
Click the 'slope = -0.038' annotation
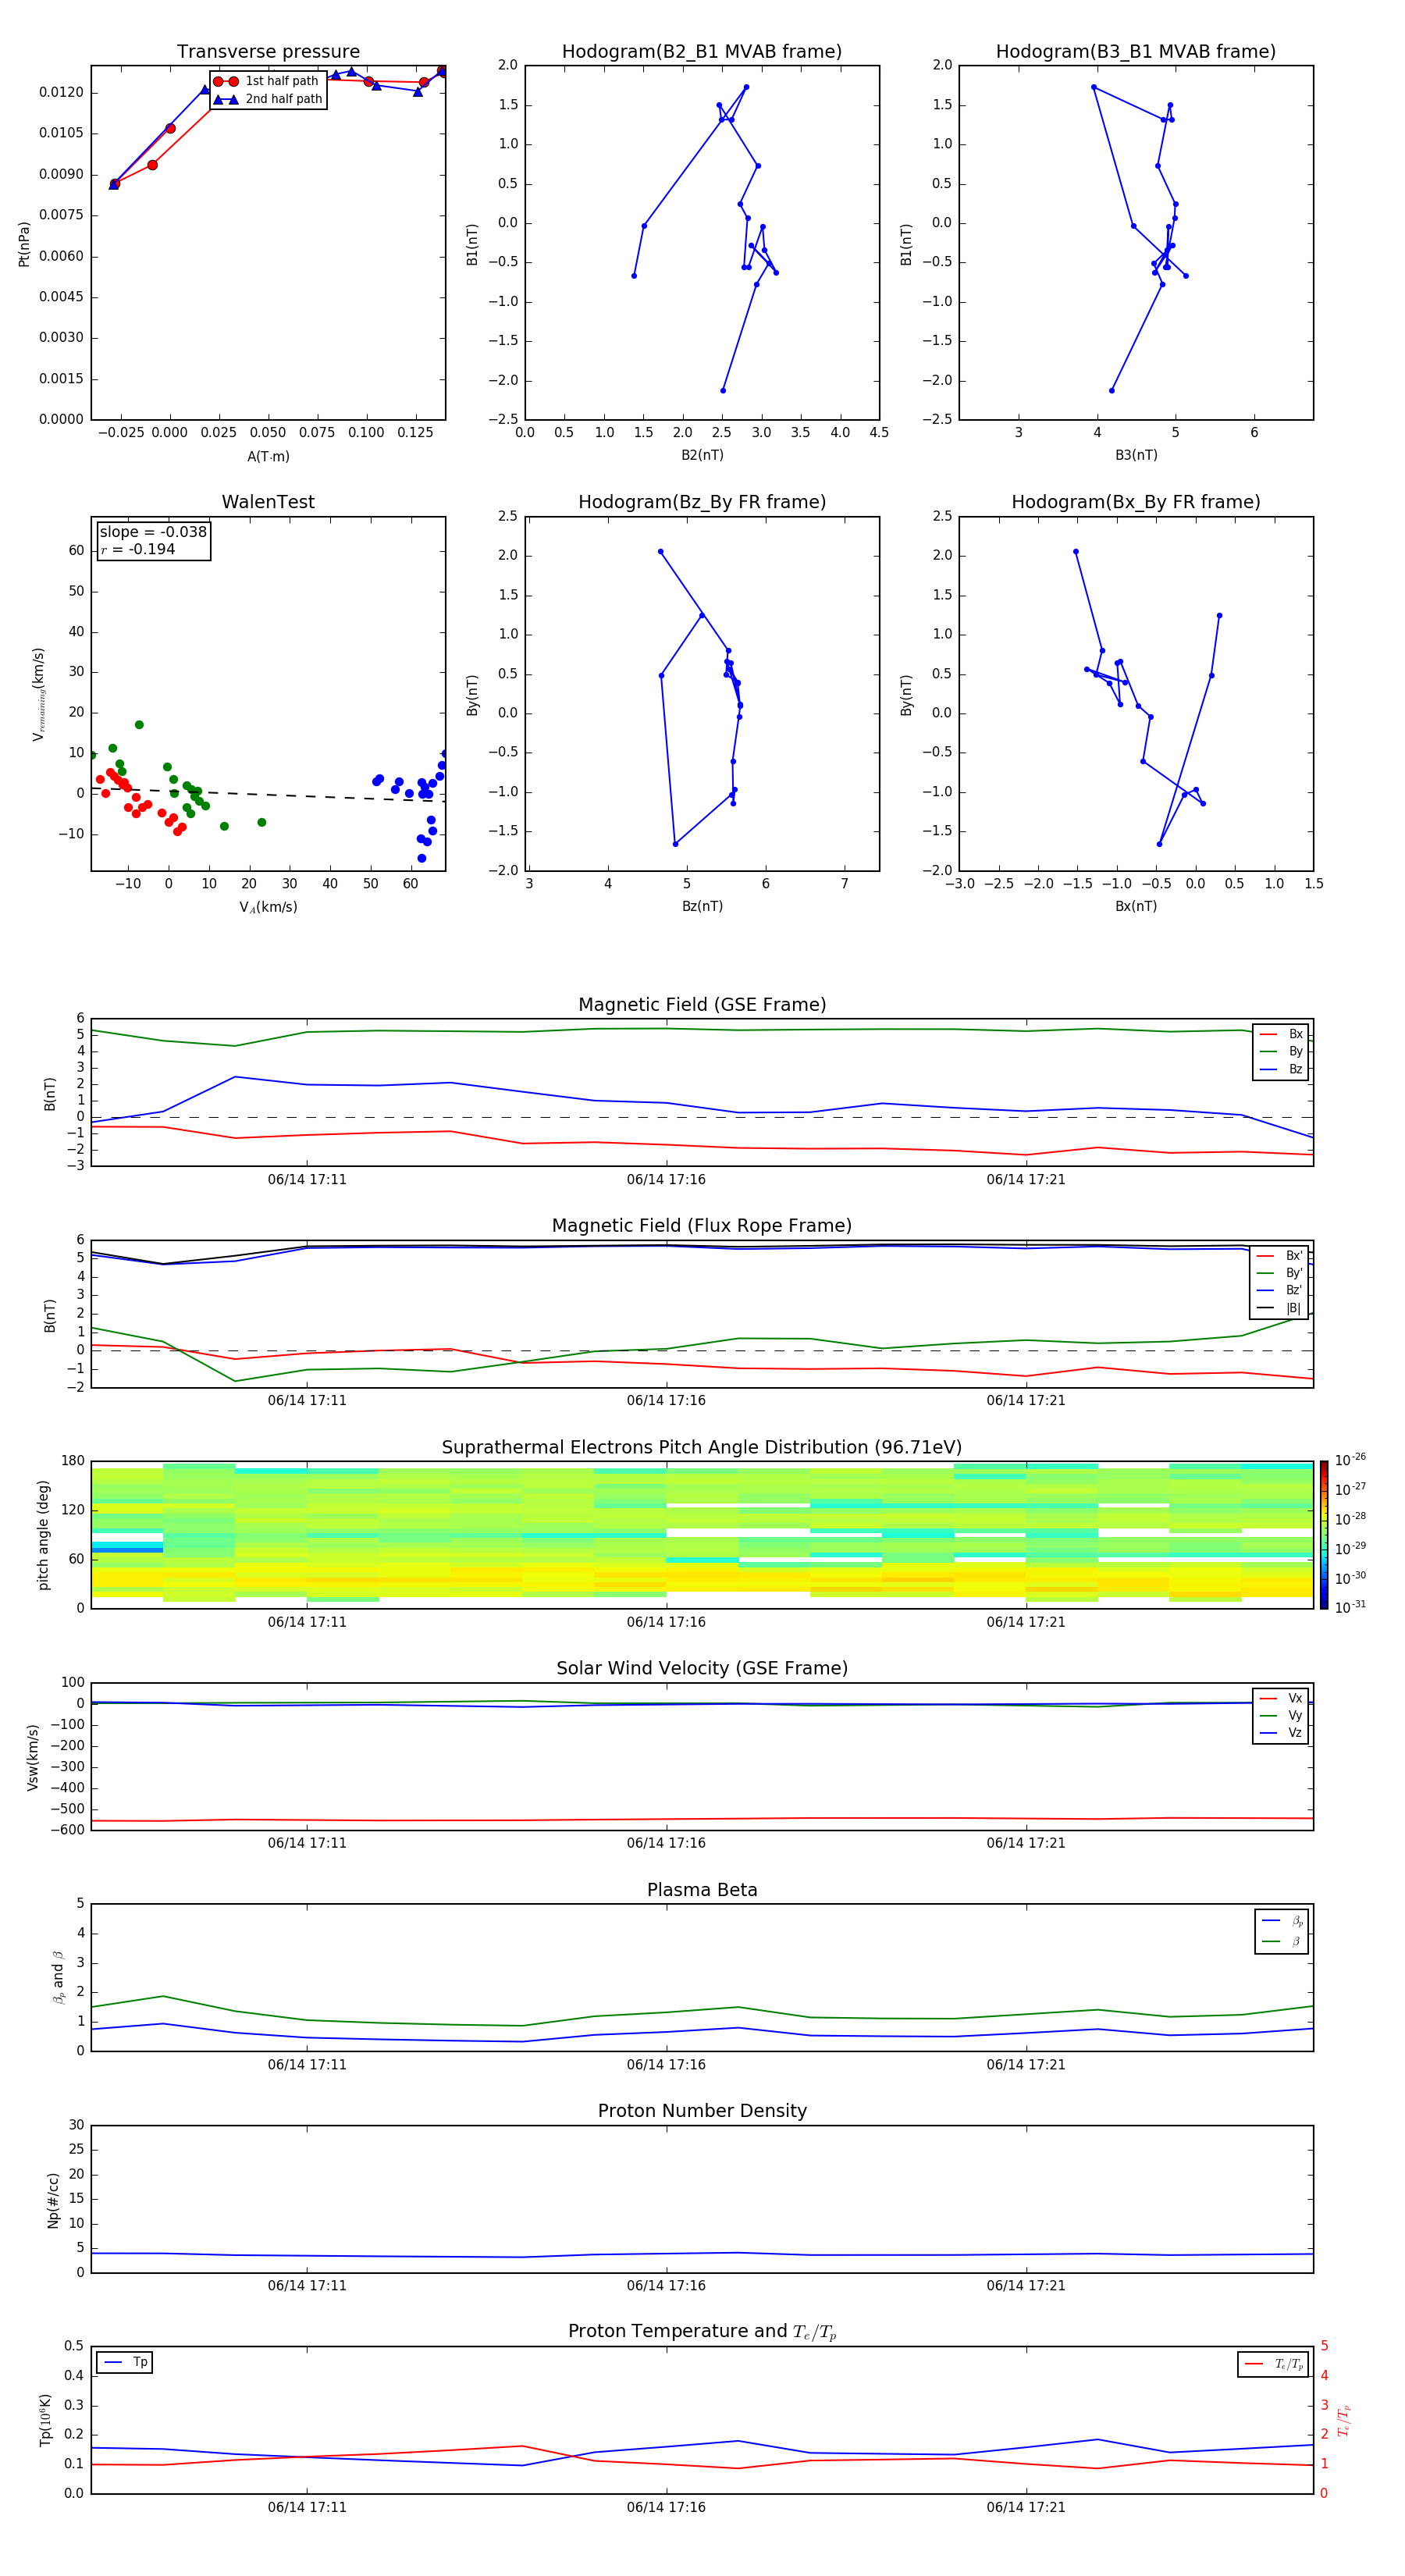[153, 532]
